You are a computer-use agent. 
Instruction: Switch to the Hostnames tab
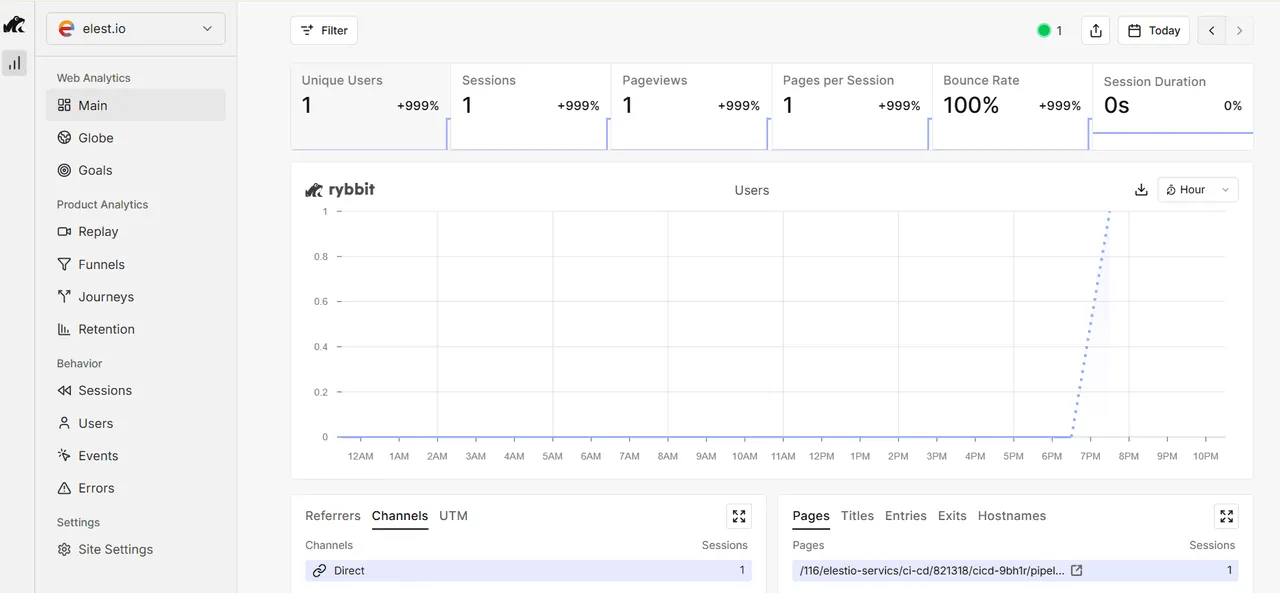click(x=1012, y=516)
